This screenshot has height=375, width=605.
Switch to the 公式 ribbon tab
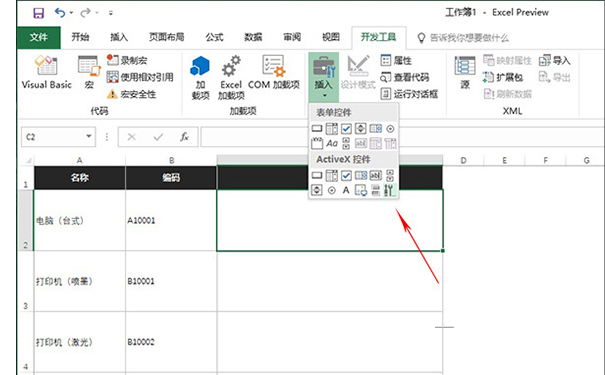[x=214, y=37]
